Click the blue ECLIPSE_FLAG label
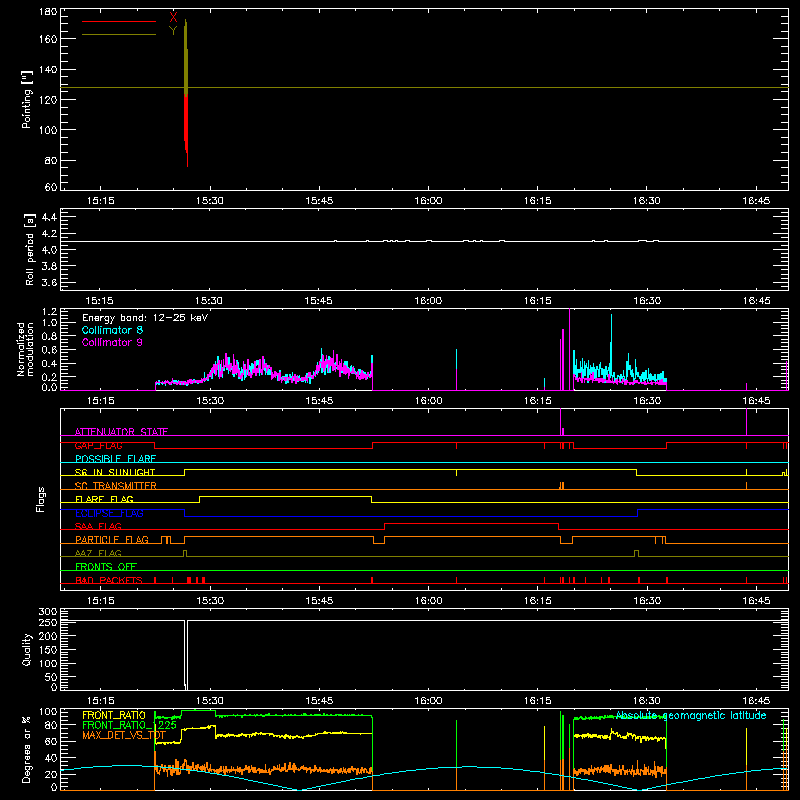Screen dimensions: 800x800 coord(109,513)
